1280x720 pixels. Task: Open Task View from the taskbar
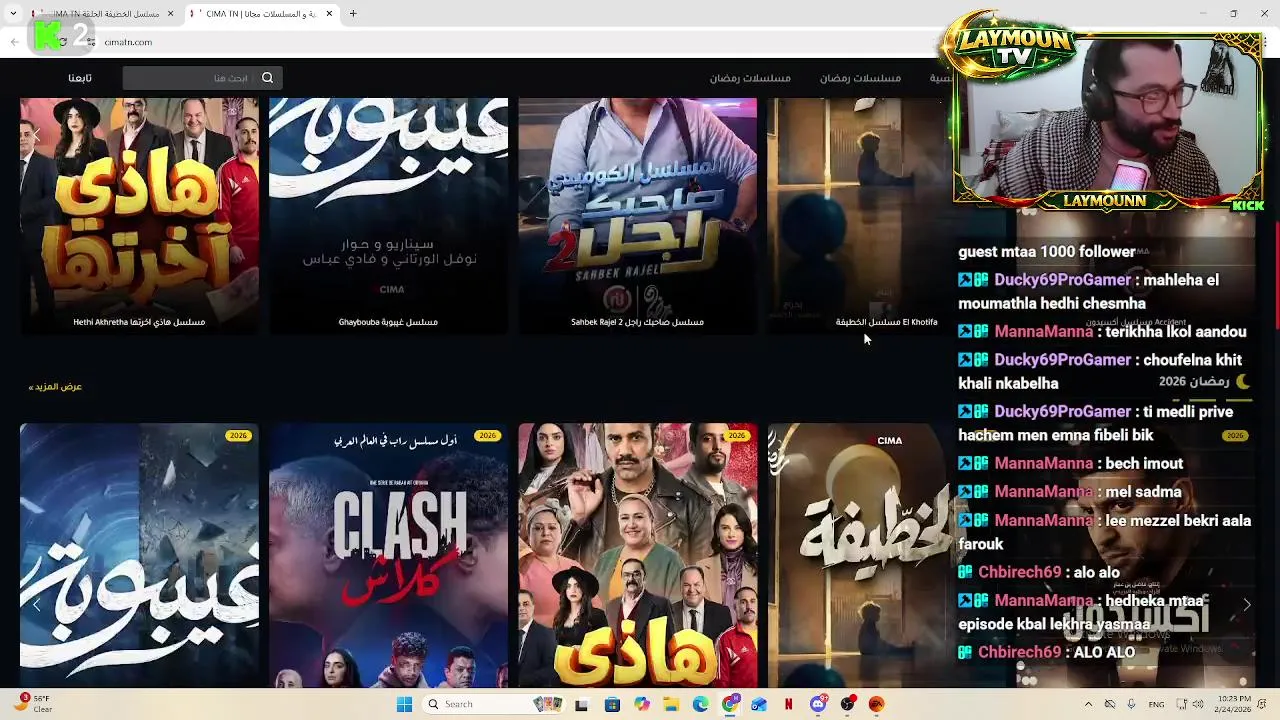[581, 704]
